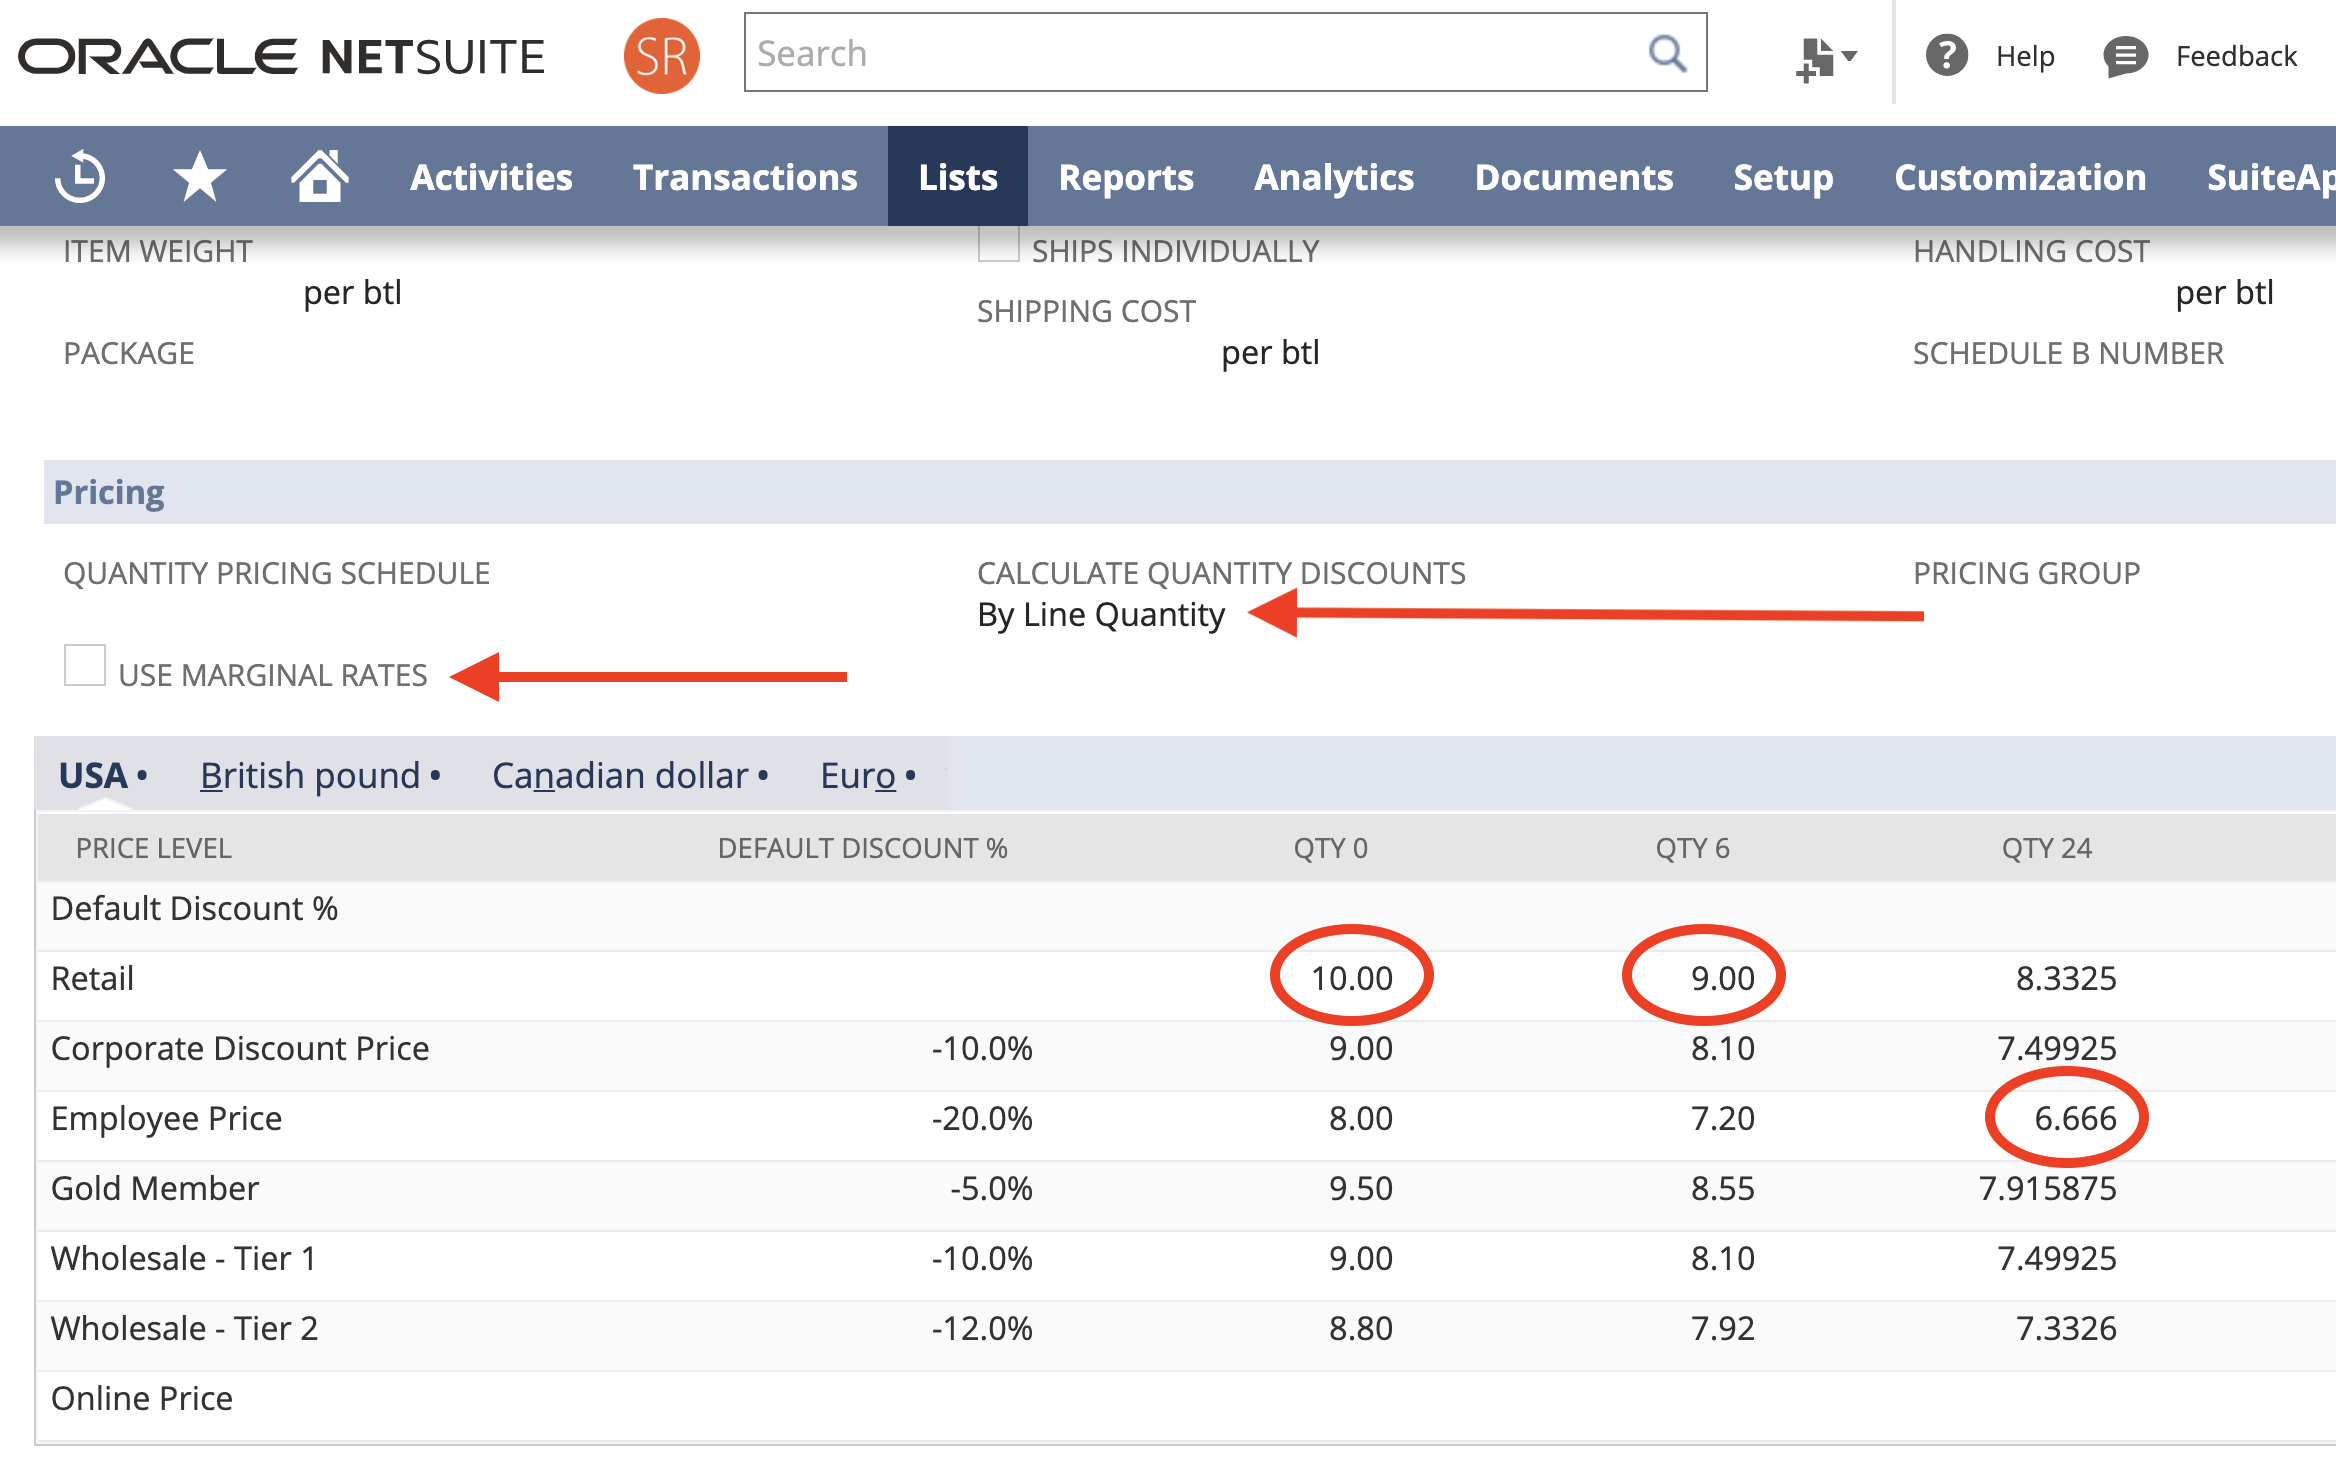Open the Shortcuts star icon
This screenshot has height=1462, width=2336.
200,177
